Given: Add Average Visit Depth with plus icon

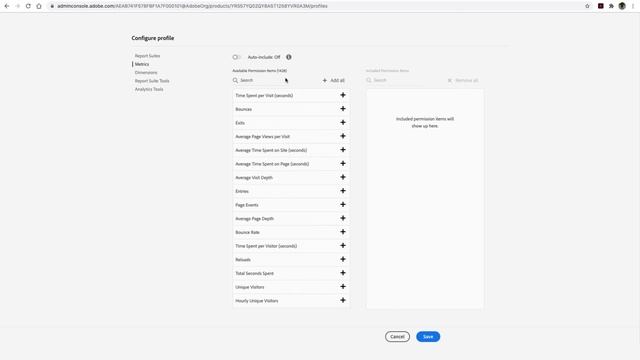Looking at the screenshot, I should pos(343,177).
